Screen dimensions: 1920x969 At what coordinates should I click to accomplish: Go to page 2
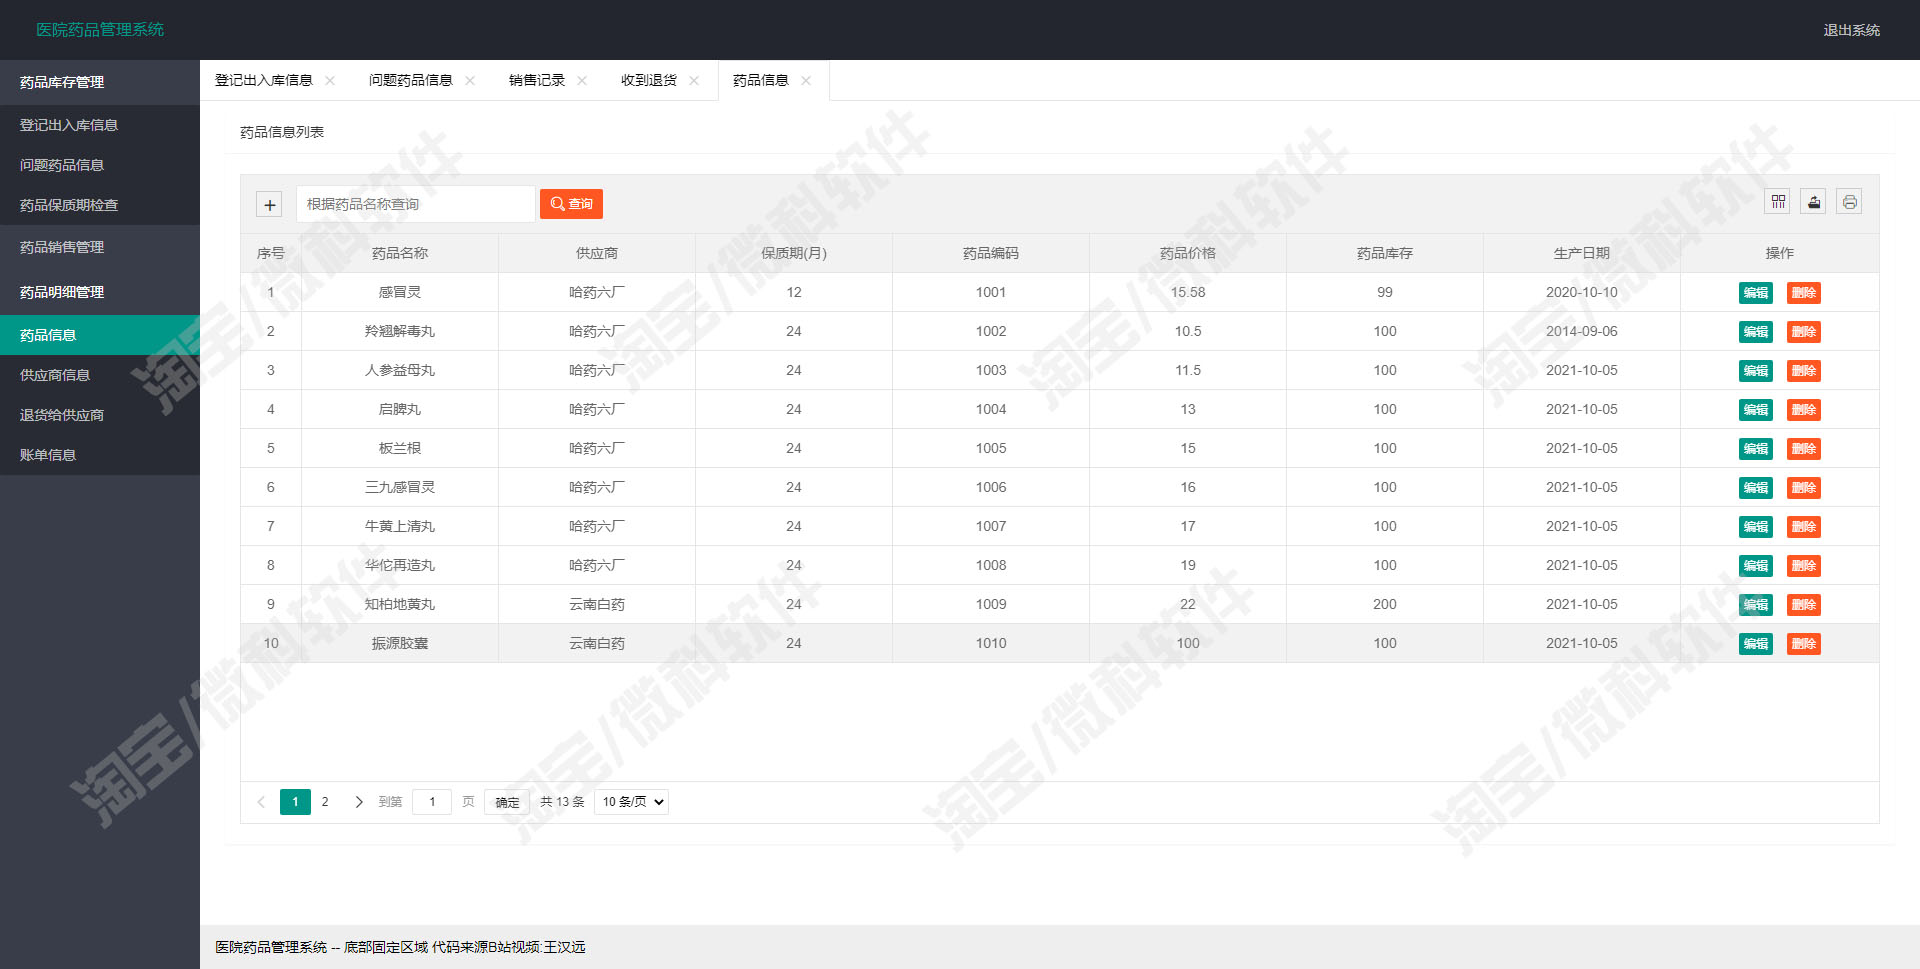[x=325, y=802]
